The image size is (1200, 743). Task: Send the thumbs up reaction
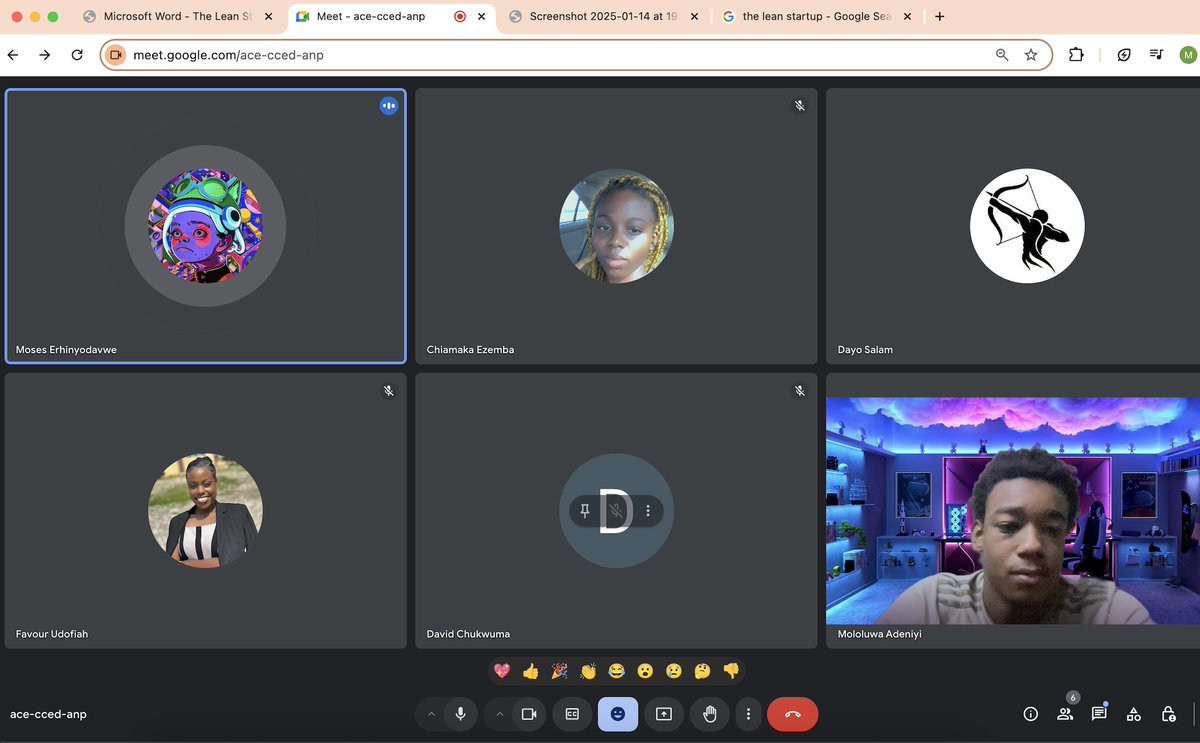tap(531, 671)
